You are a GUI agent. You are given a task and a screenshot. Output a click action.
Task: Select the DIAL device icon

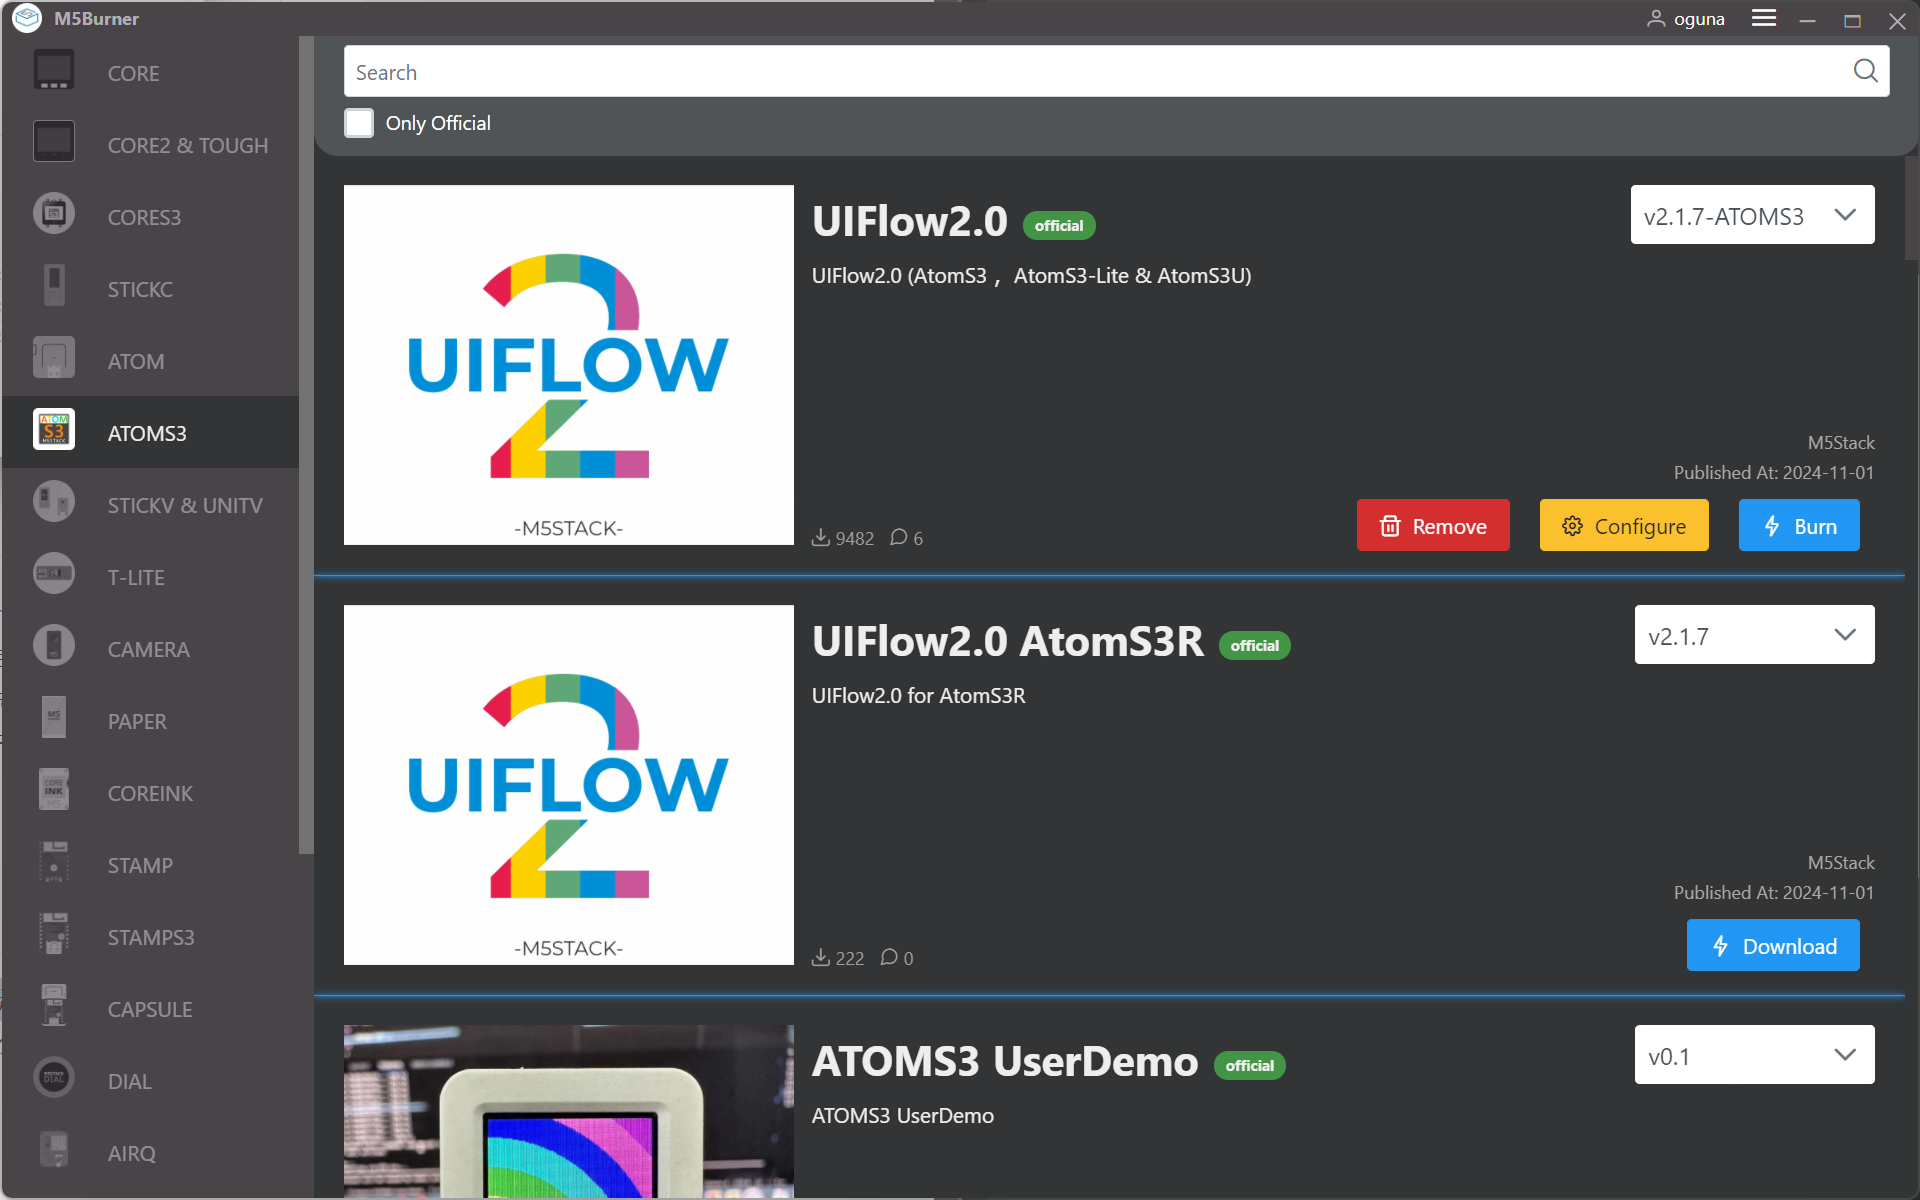[x=54, y=1079]
